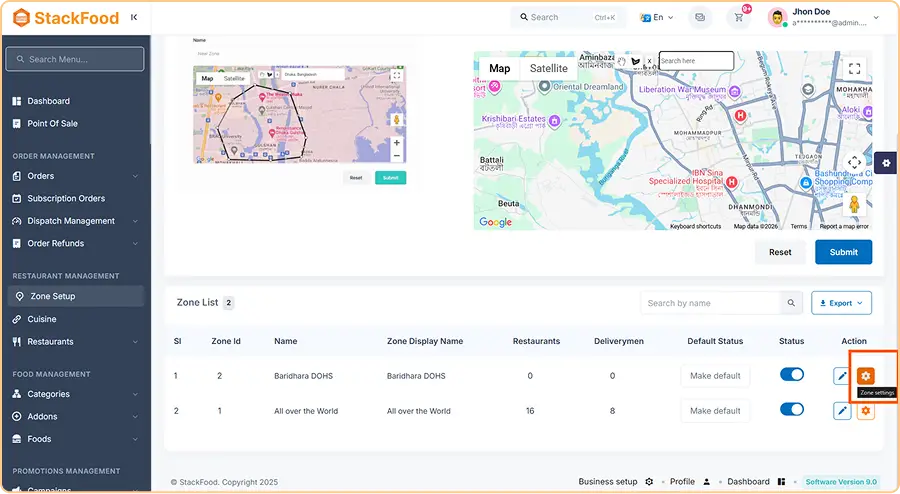
Task: Switch large map to Satellite view
Action: 548,68
